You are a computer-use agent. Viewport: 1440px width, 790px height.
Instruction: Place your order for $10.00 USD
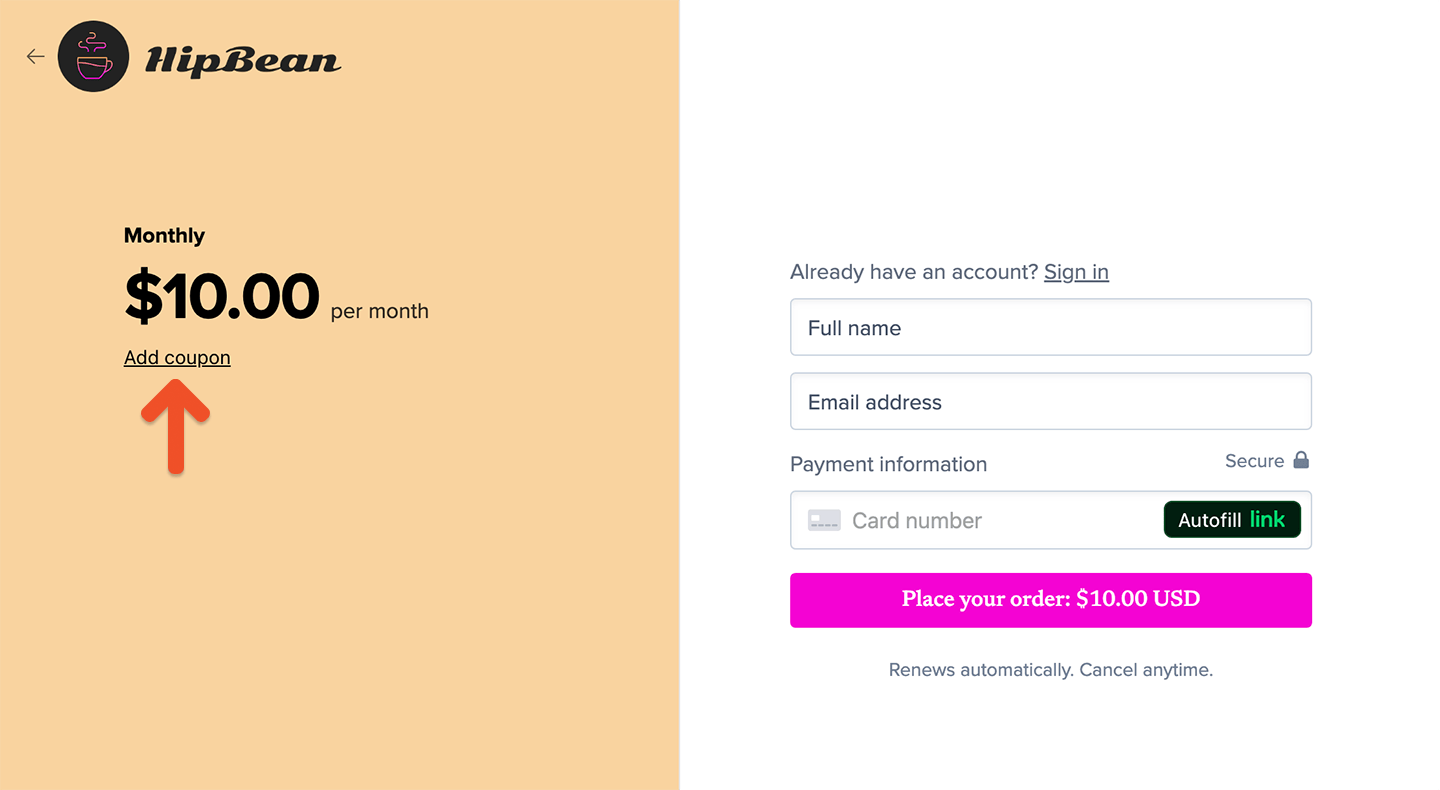(1050, 600)
